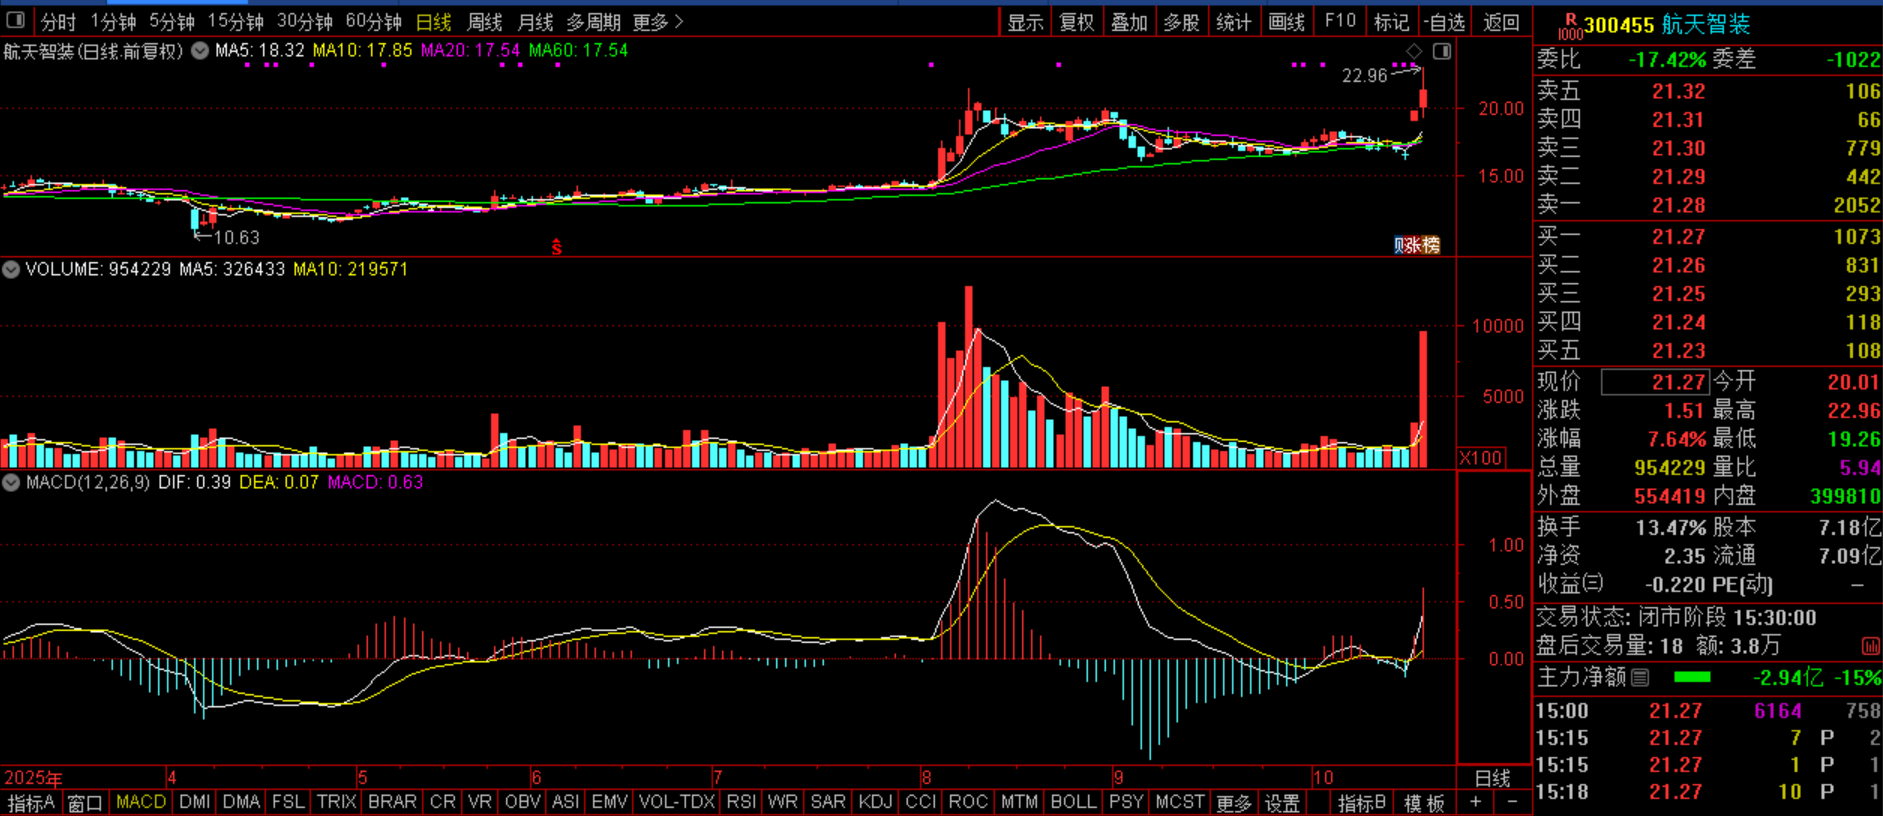Expand the MACD(12,26,9) indicator dropdown arrow

click(x=11, y=482)
